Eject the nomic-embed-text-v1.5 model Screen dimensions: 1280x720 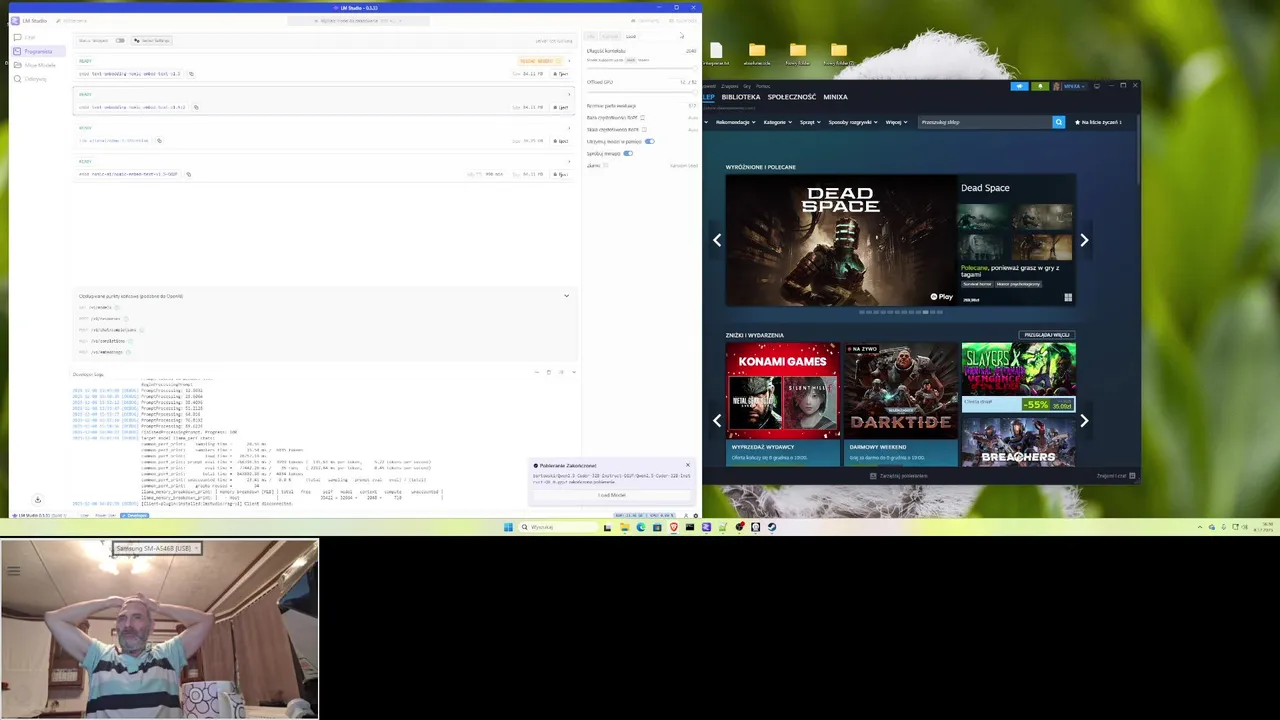point(561,74)
